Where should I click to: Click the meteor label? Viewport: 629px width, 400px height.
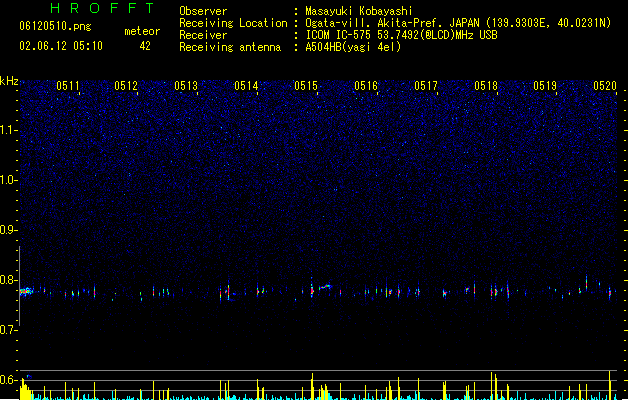click(142, 31)
